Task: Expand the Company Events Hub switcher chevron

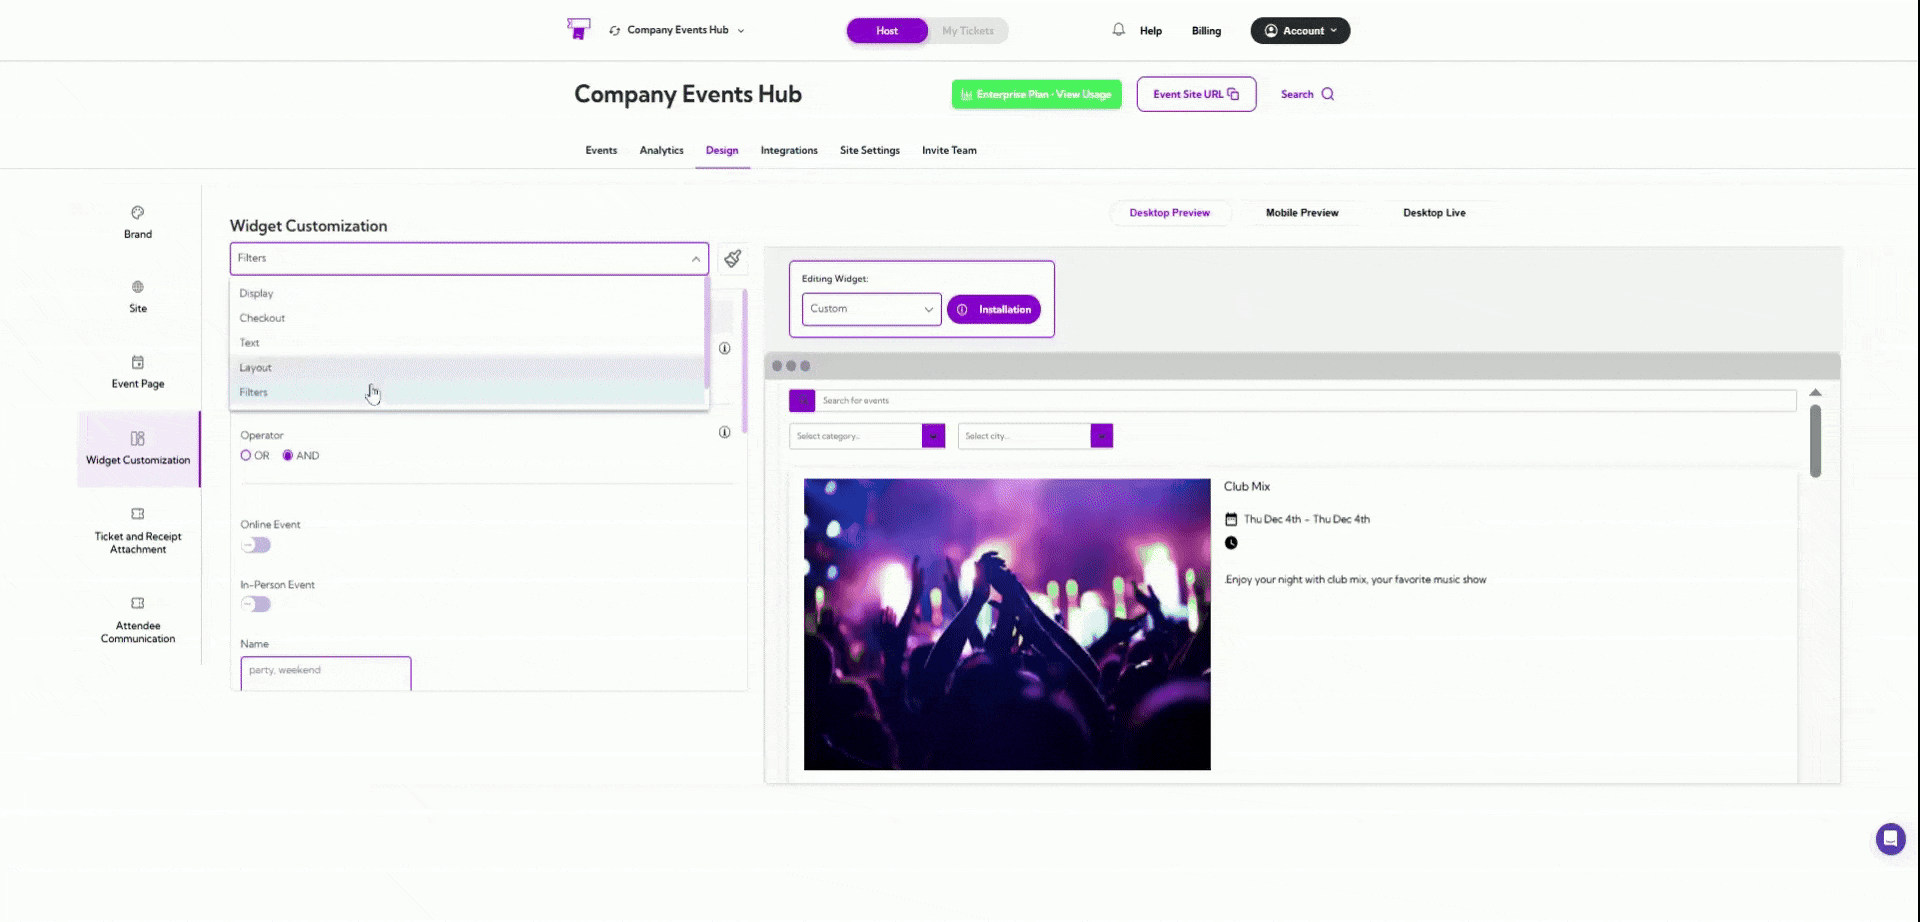Action: click(741, 31)
